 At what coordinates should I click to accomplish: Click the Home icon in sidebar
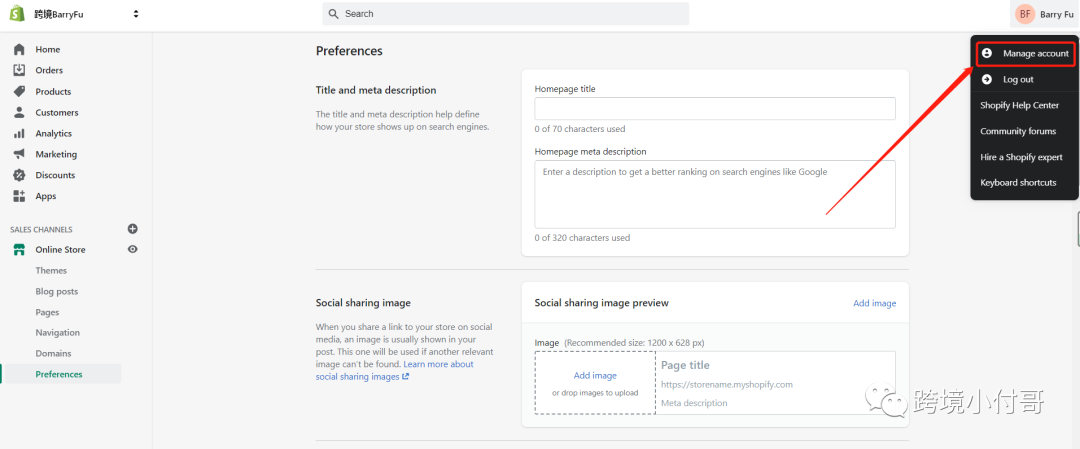click(x=19, y=49)
